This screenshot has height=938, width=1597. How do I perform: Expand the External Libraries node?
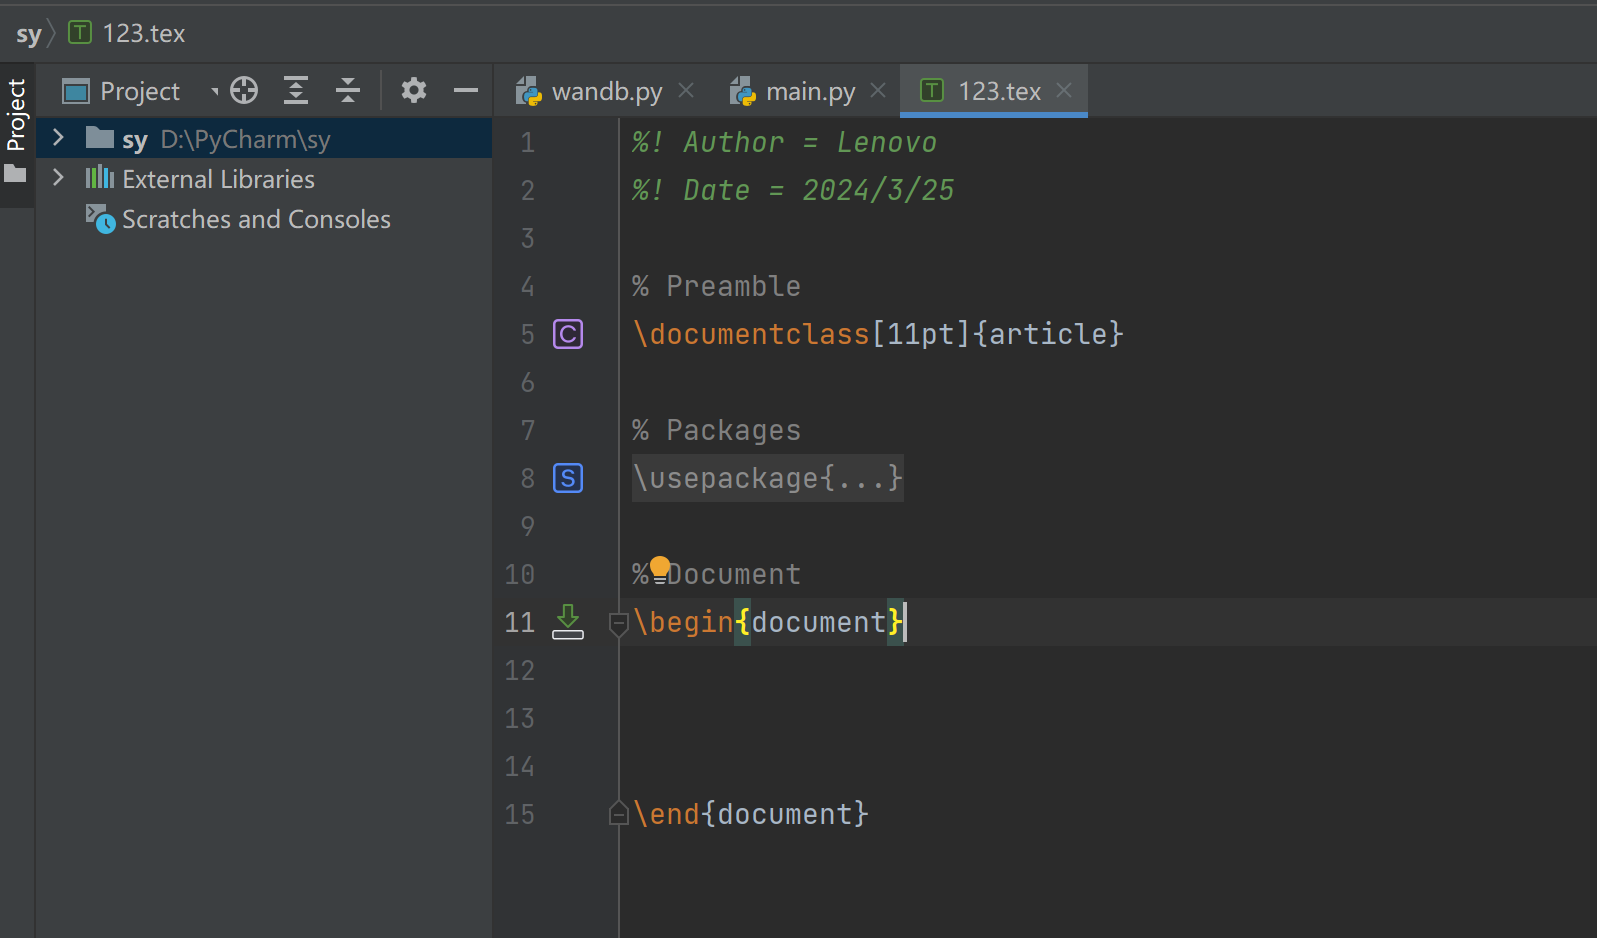pos(59,178)
